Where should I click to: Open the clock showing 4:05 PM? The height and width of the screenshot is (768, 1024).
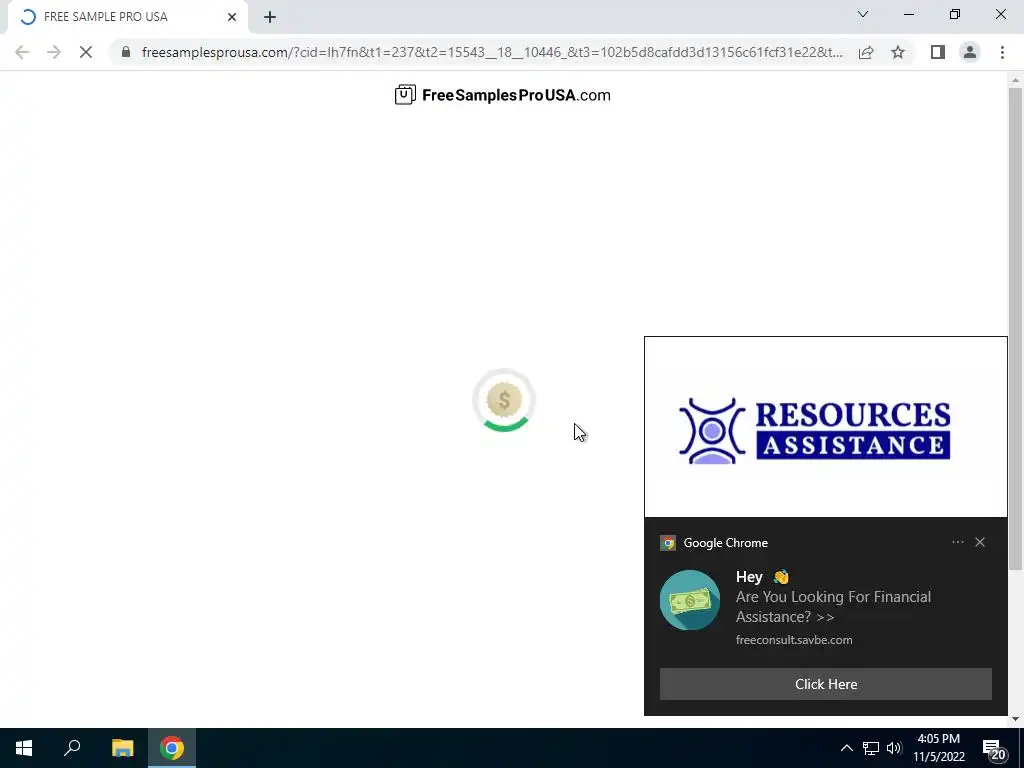[938, 748]
